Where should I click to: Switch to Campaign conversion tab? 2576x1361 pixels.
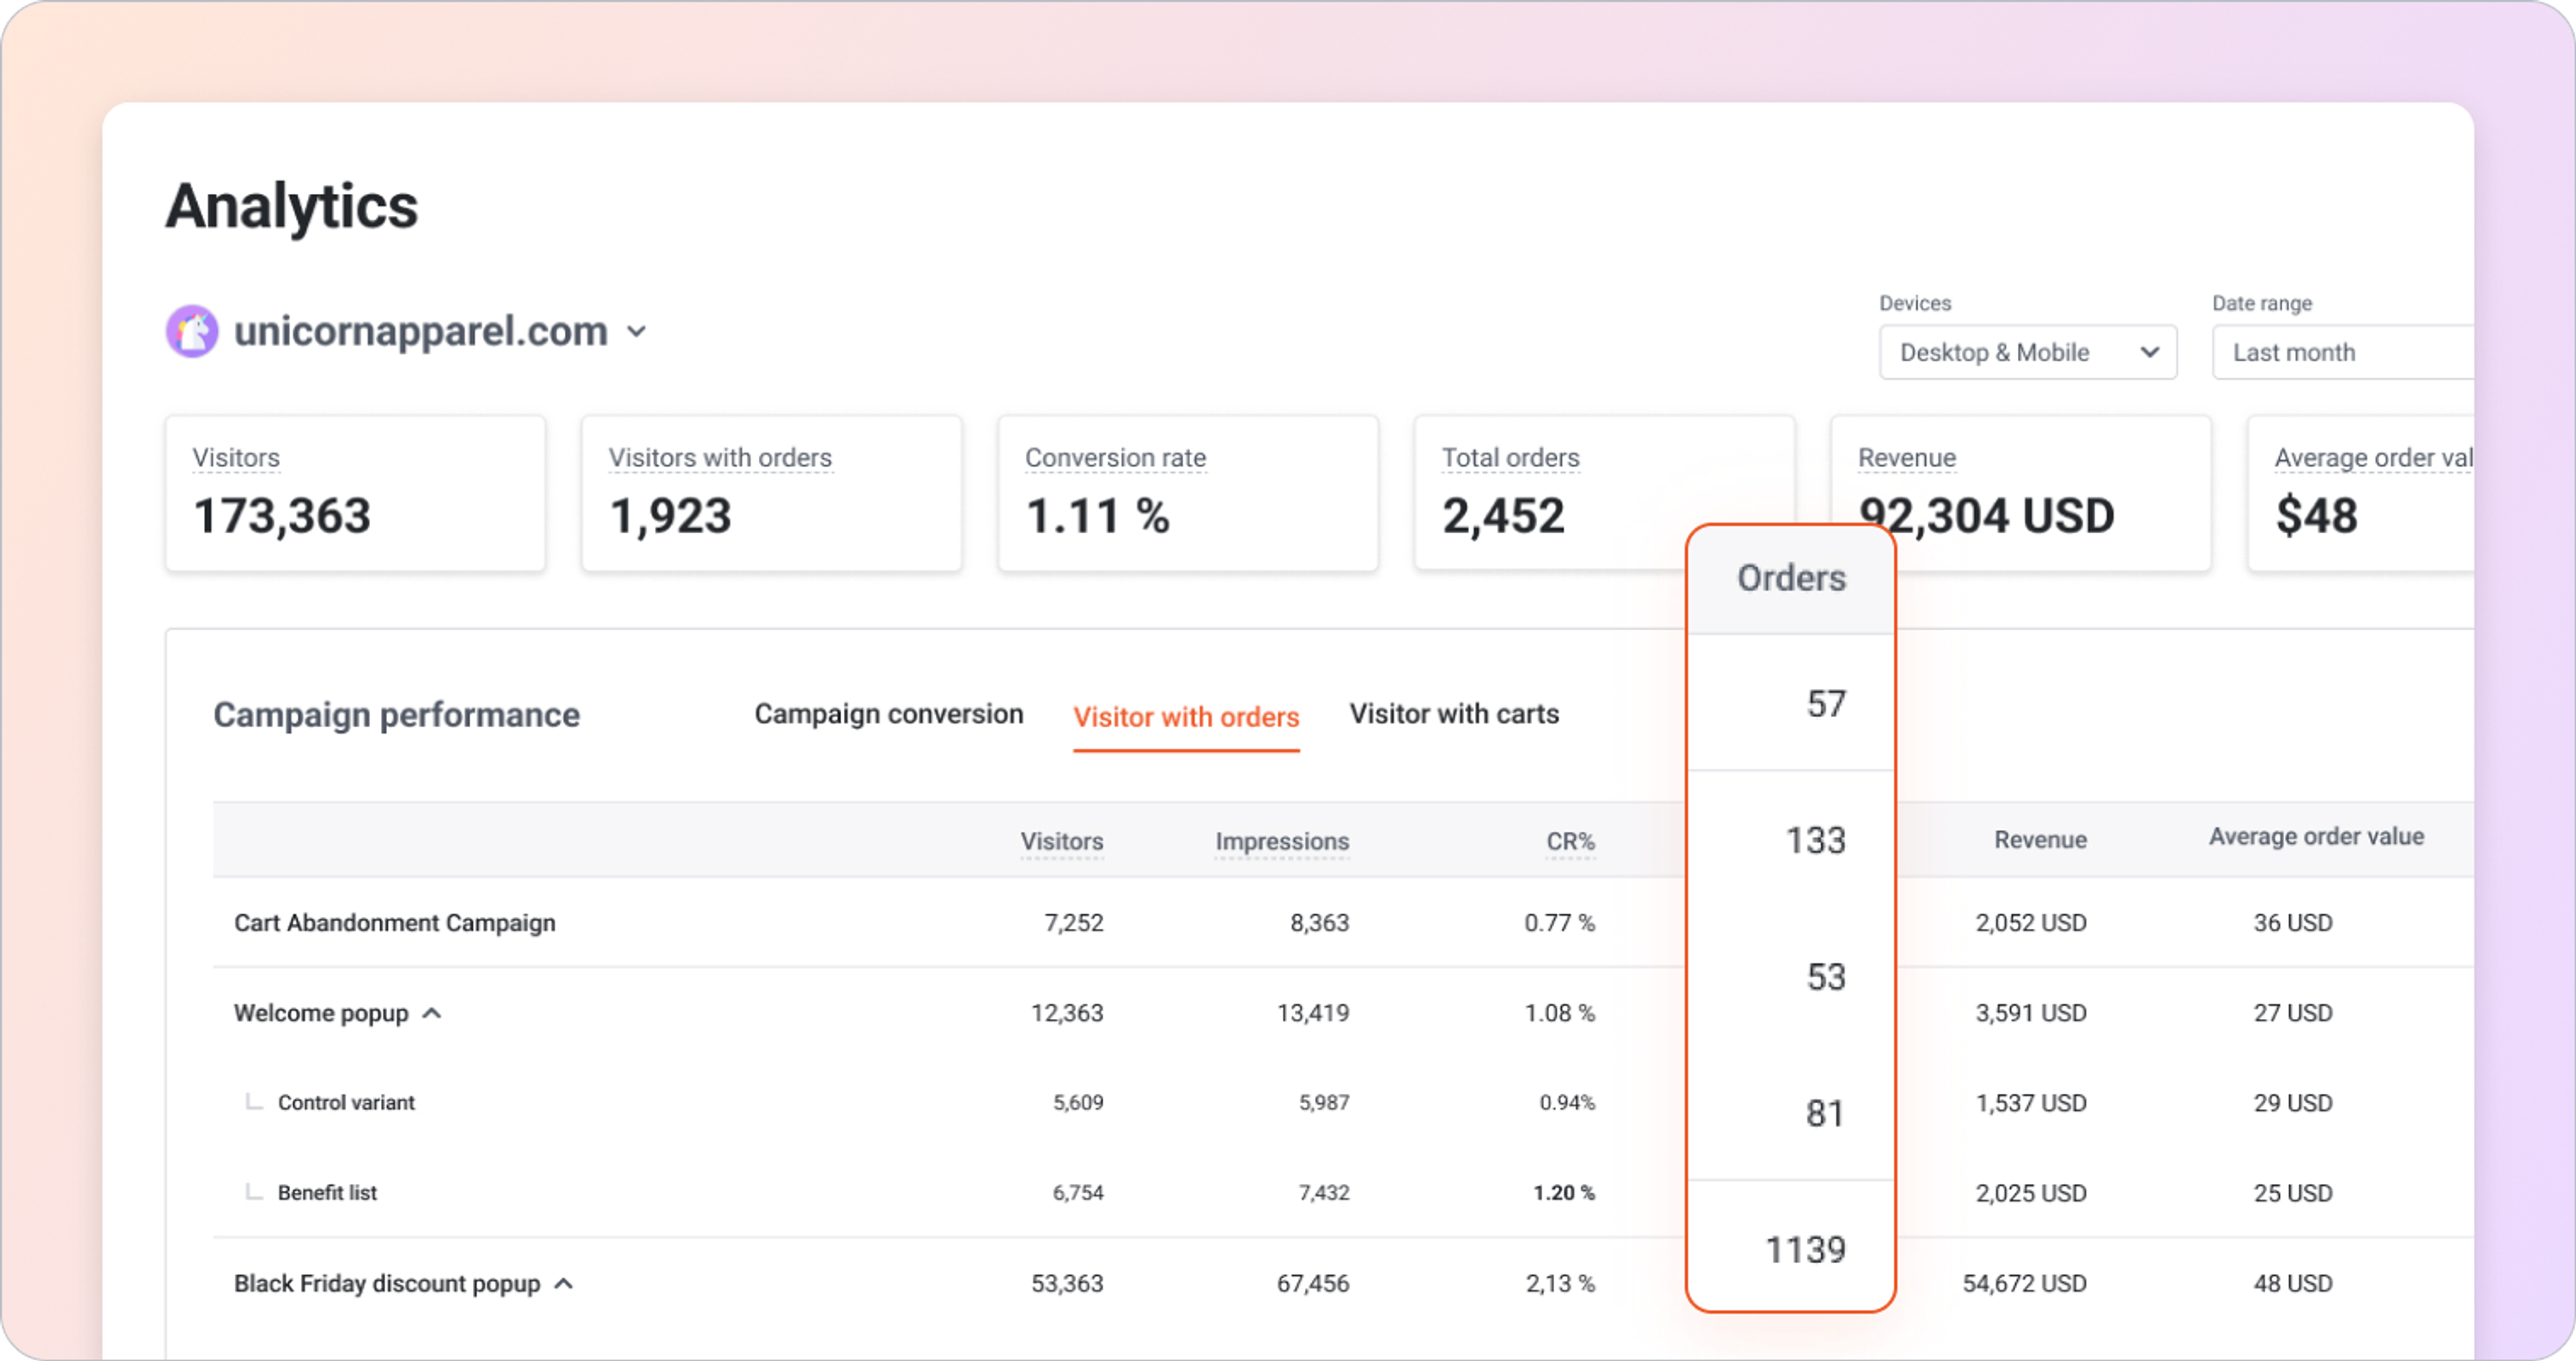pyautogui.click(x=888, y=714)
